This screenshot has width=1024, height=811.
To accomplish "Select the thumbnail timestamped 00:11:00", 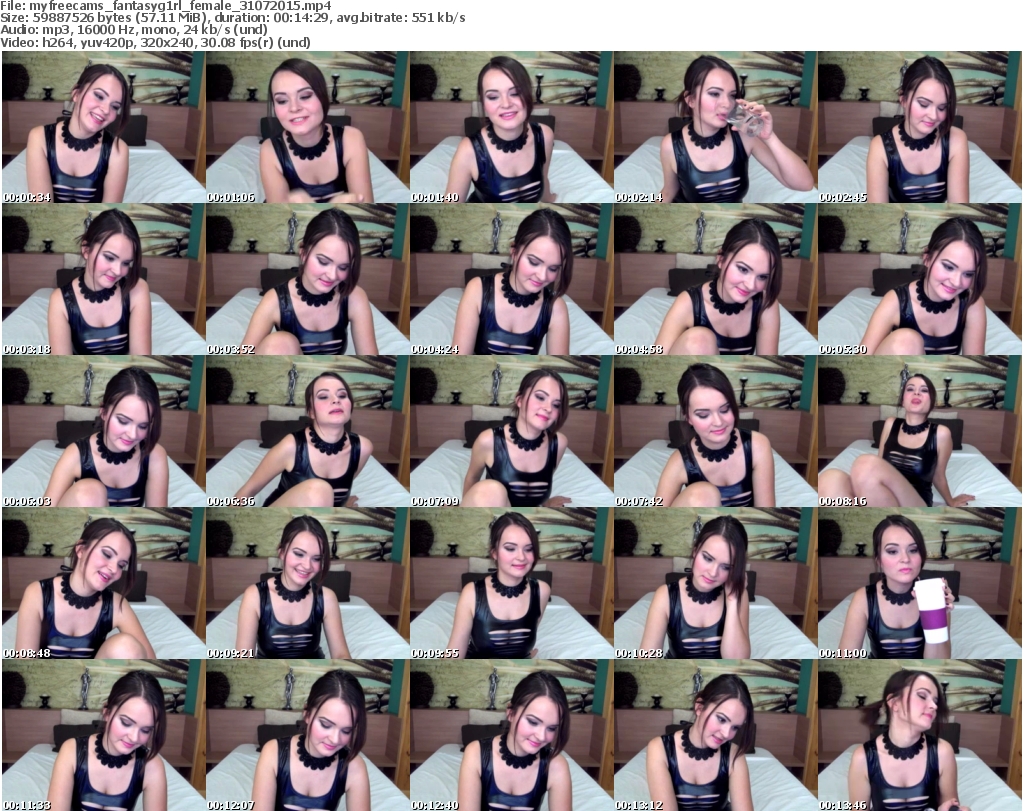I will (x=920, y=584).
